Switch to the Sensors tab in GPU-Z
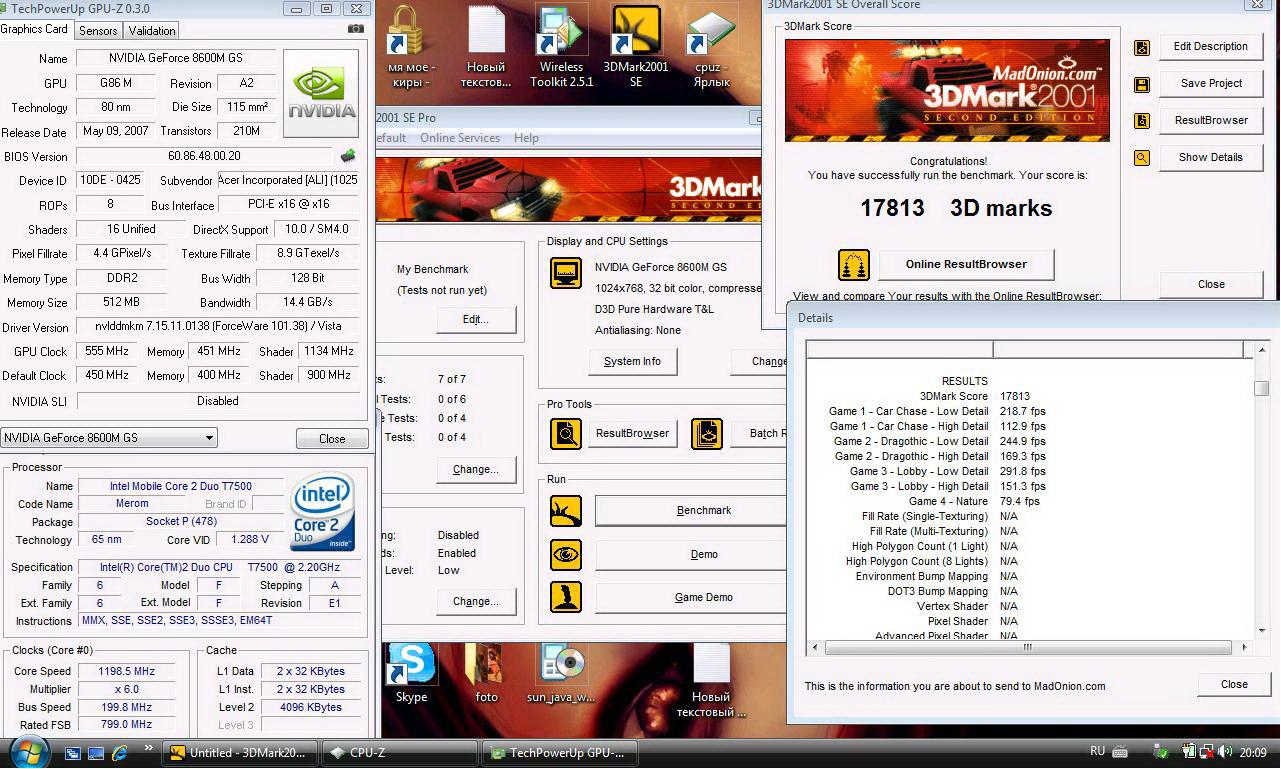 click(98, 30)
